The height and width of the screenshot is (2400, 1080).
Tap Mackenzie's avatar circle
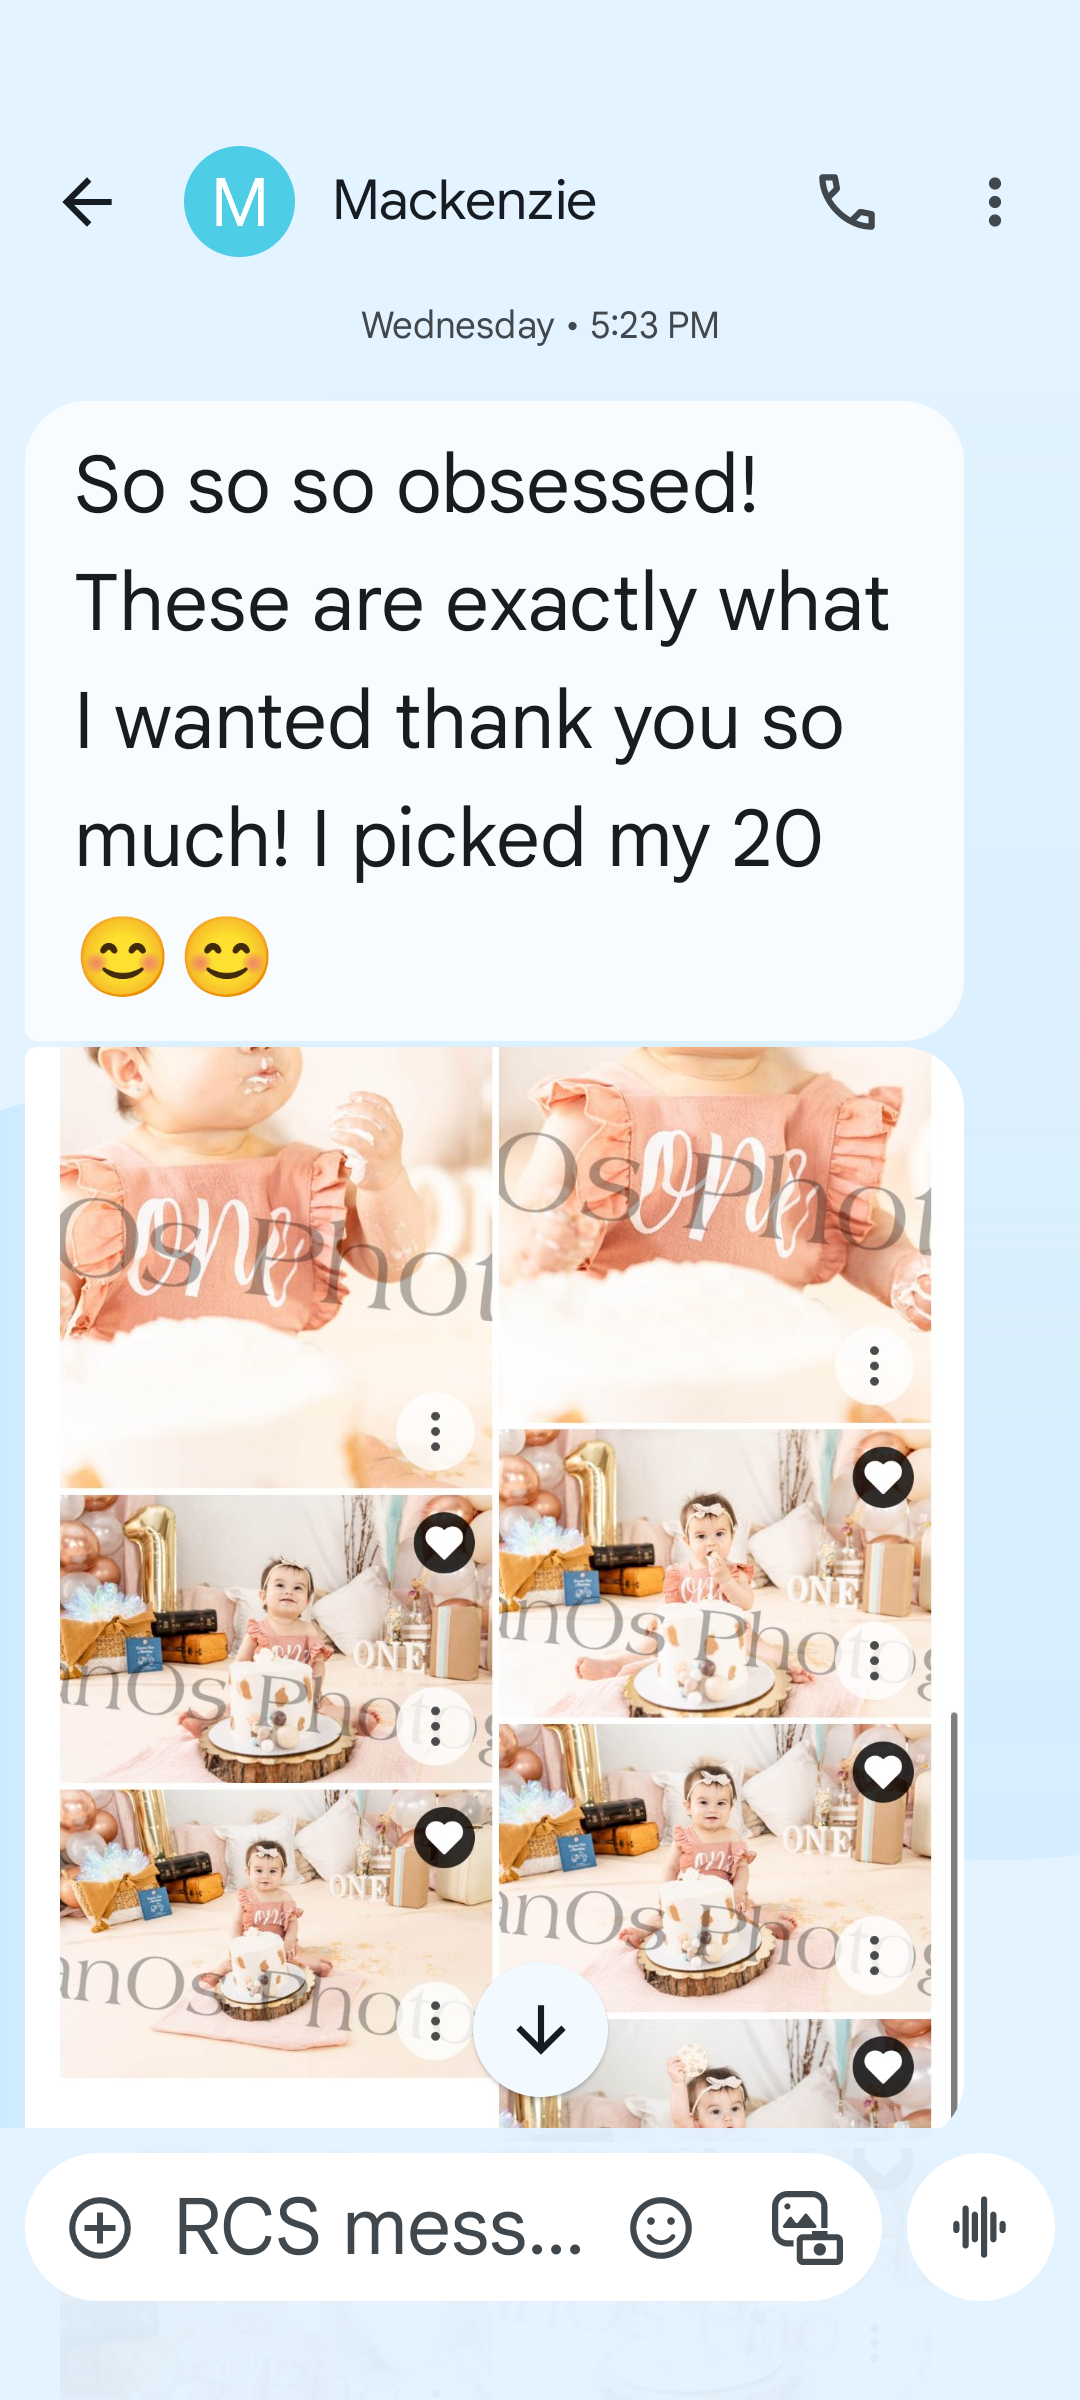[240, 202]
